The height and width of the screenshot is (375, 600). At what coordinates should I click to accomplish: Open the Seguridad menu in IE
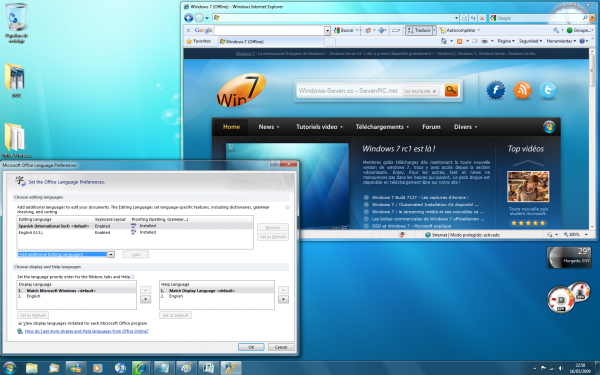[x=530, y=41]
